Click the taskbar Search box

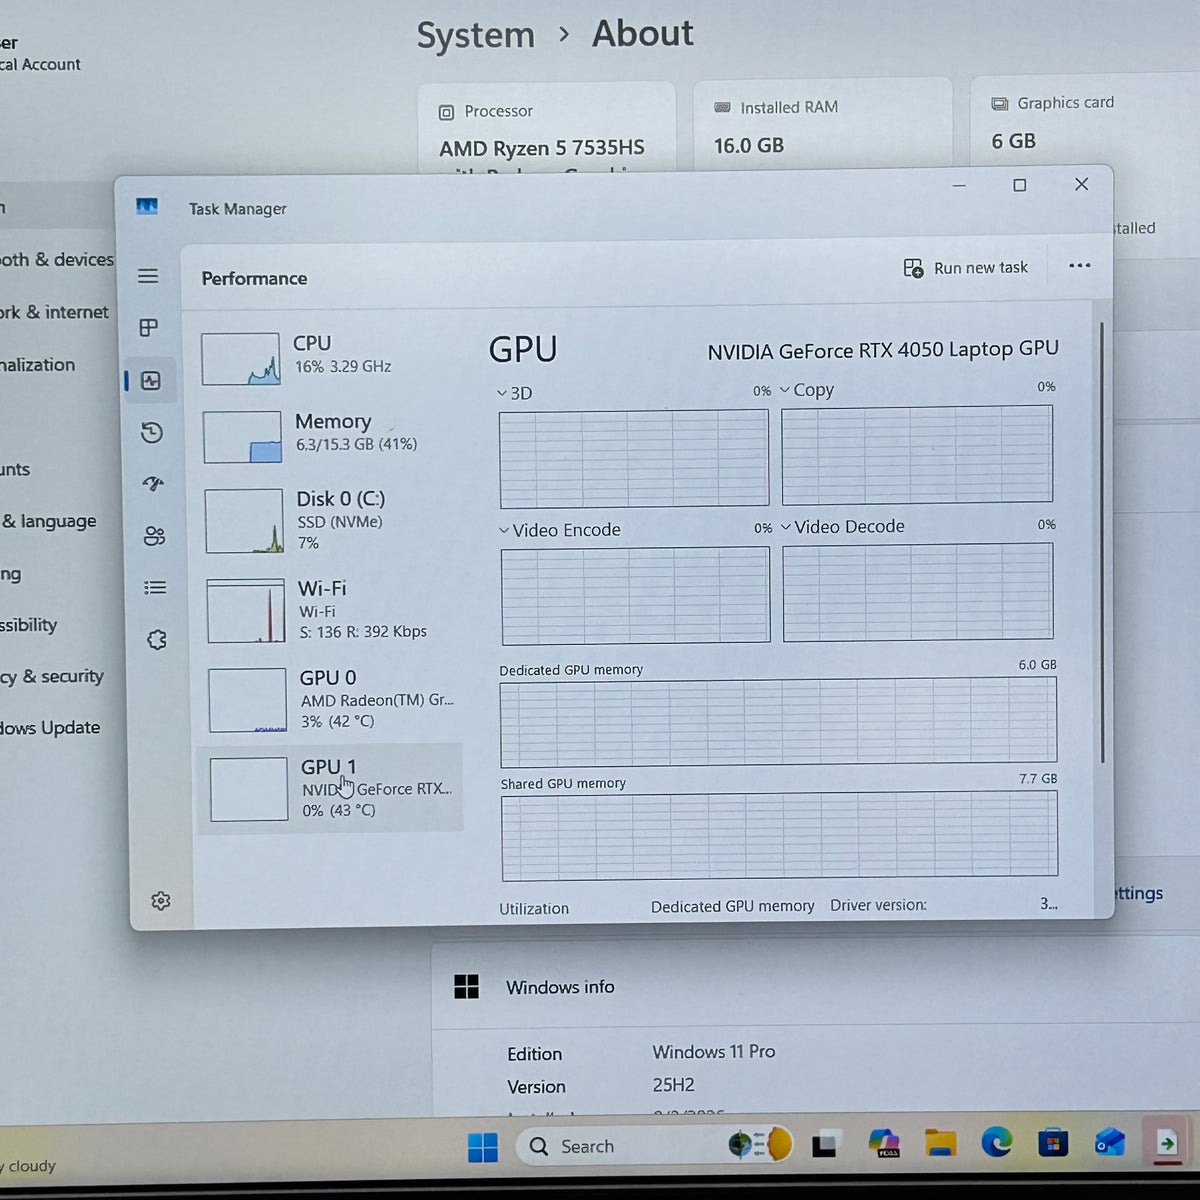655,1146
